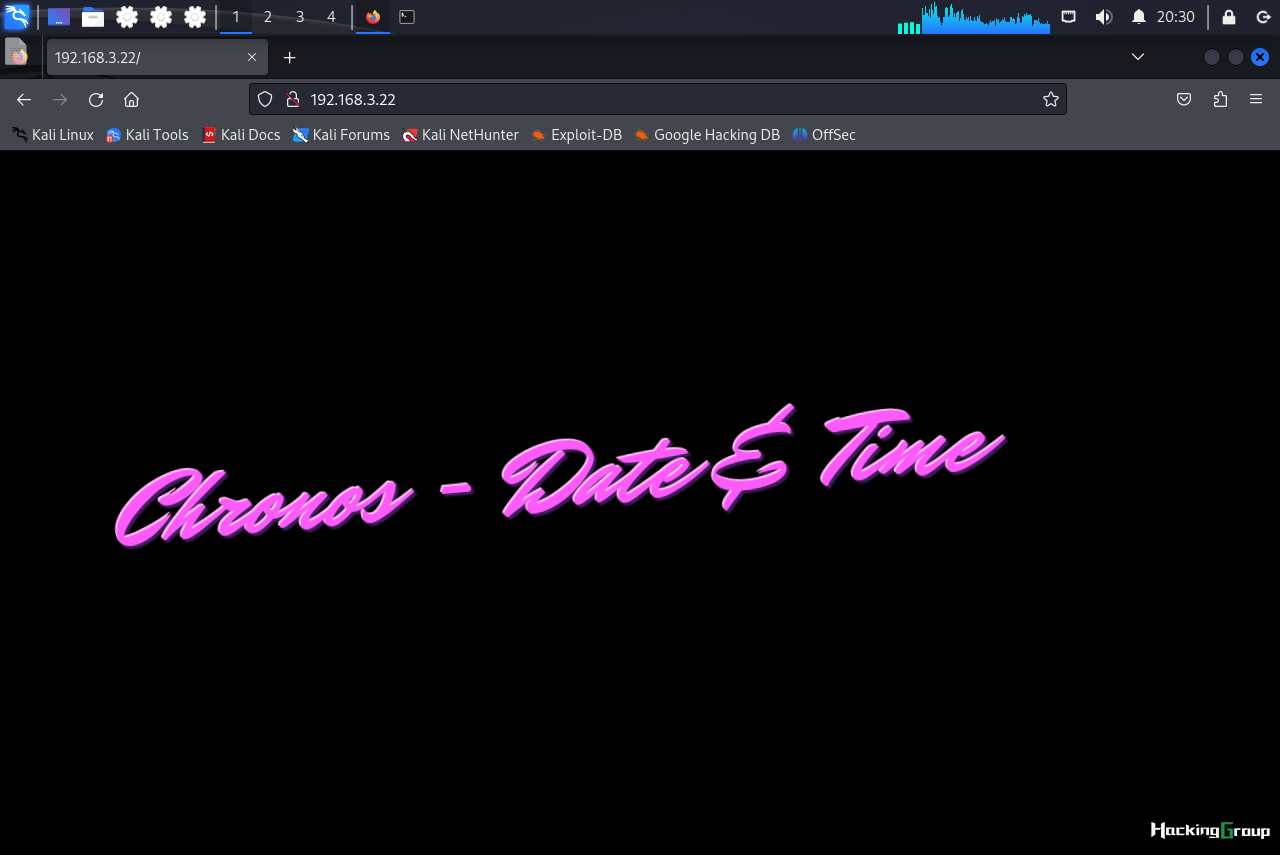This screenshot has height=855, width=1280.
Task: Click the volume speaker icon
Action: (1103, 17)
